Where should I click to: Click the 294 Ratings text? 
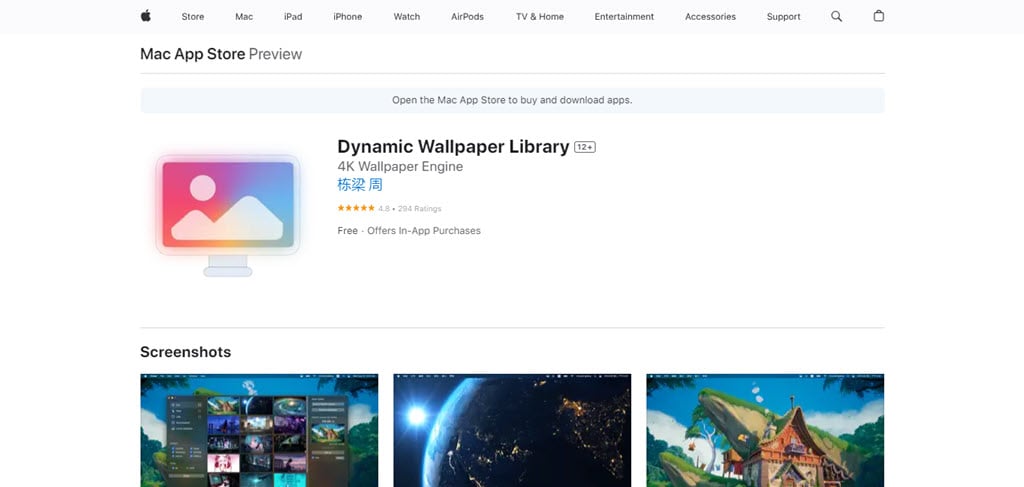419,209
